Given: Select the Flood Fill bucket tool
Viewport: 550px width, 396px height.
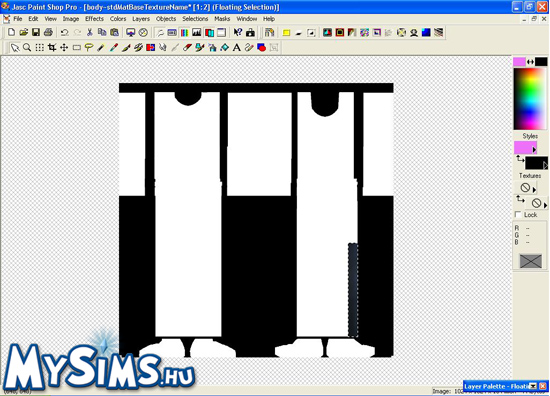Looking at the screenshot, I should 224,47.
